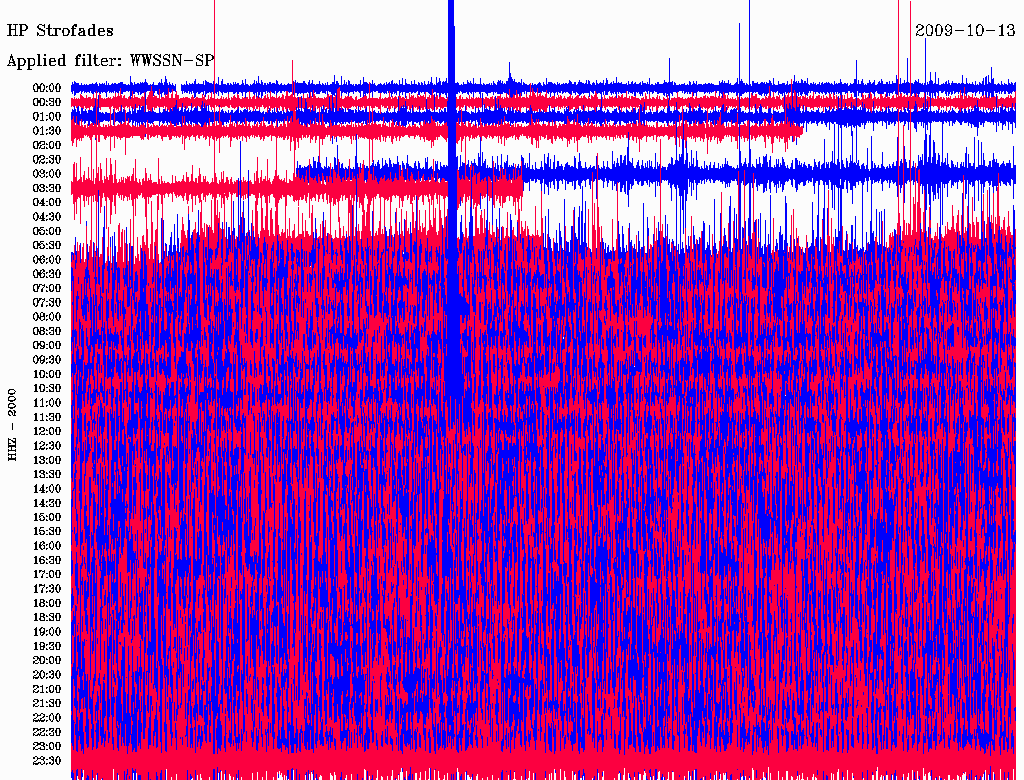The image size is (1024, 780).
Task: Pick the 02:00 time row label
Action: [48, 145]
